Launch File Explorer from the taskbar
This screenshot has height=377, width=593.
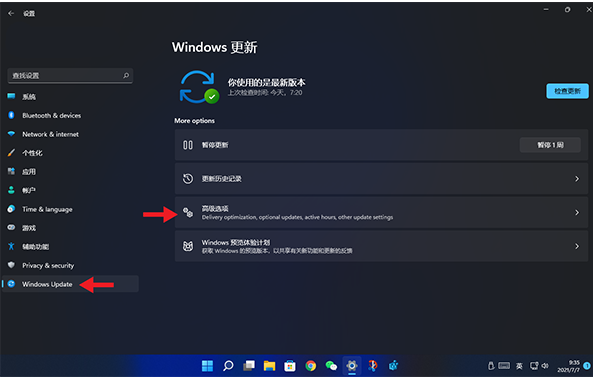tap(269, 366)
